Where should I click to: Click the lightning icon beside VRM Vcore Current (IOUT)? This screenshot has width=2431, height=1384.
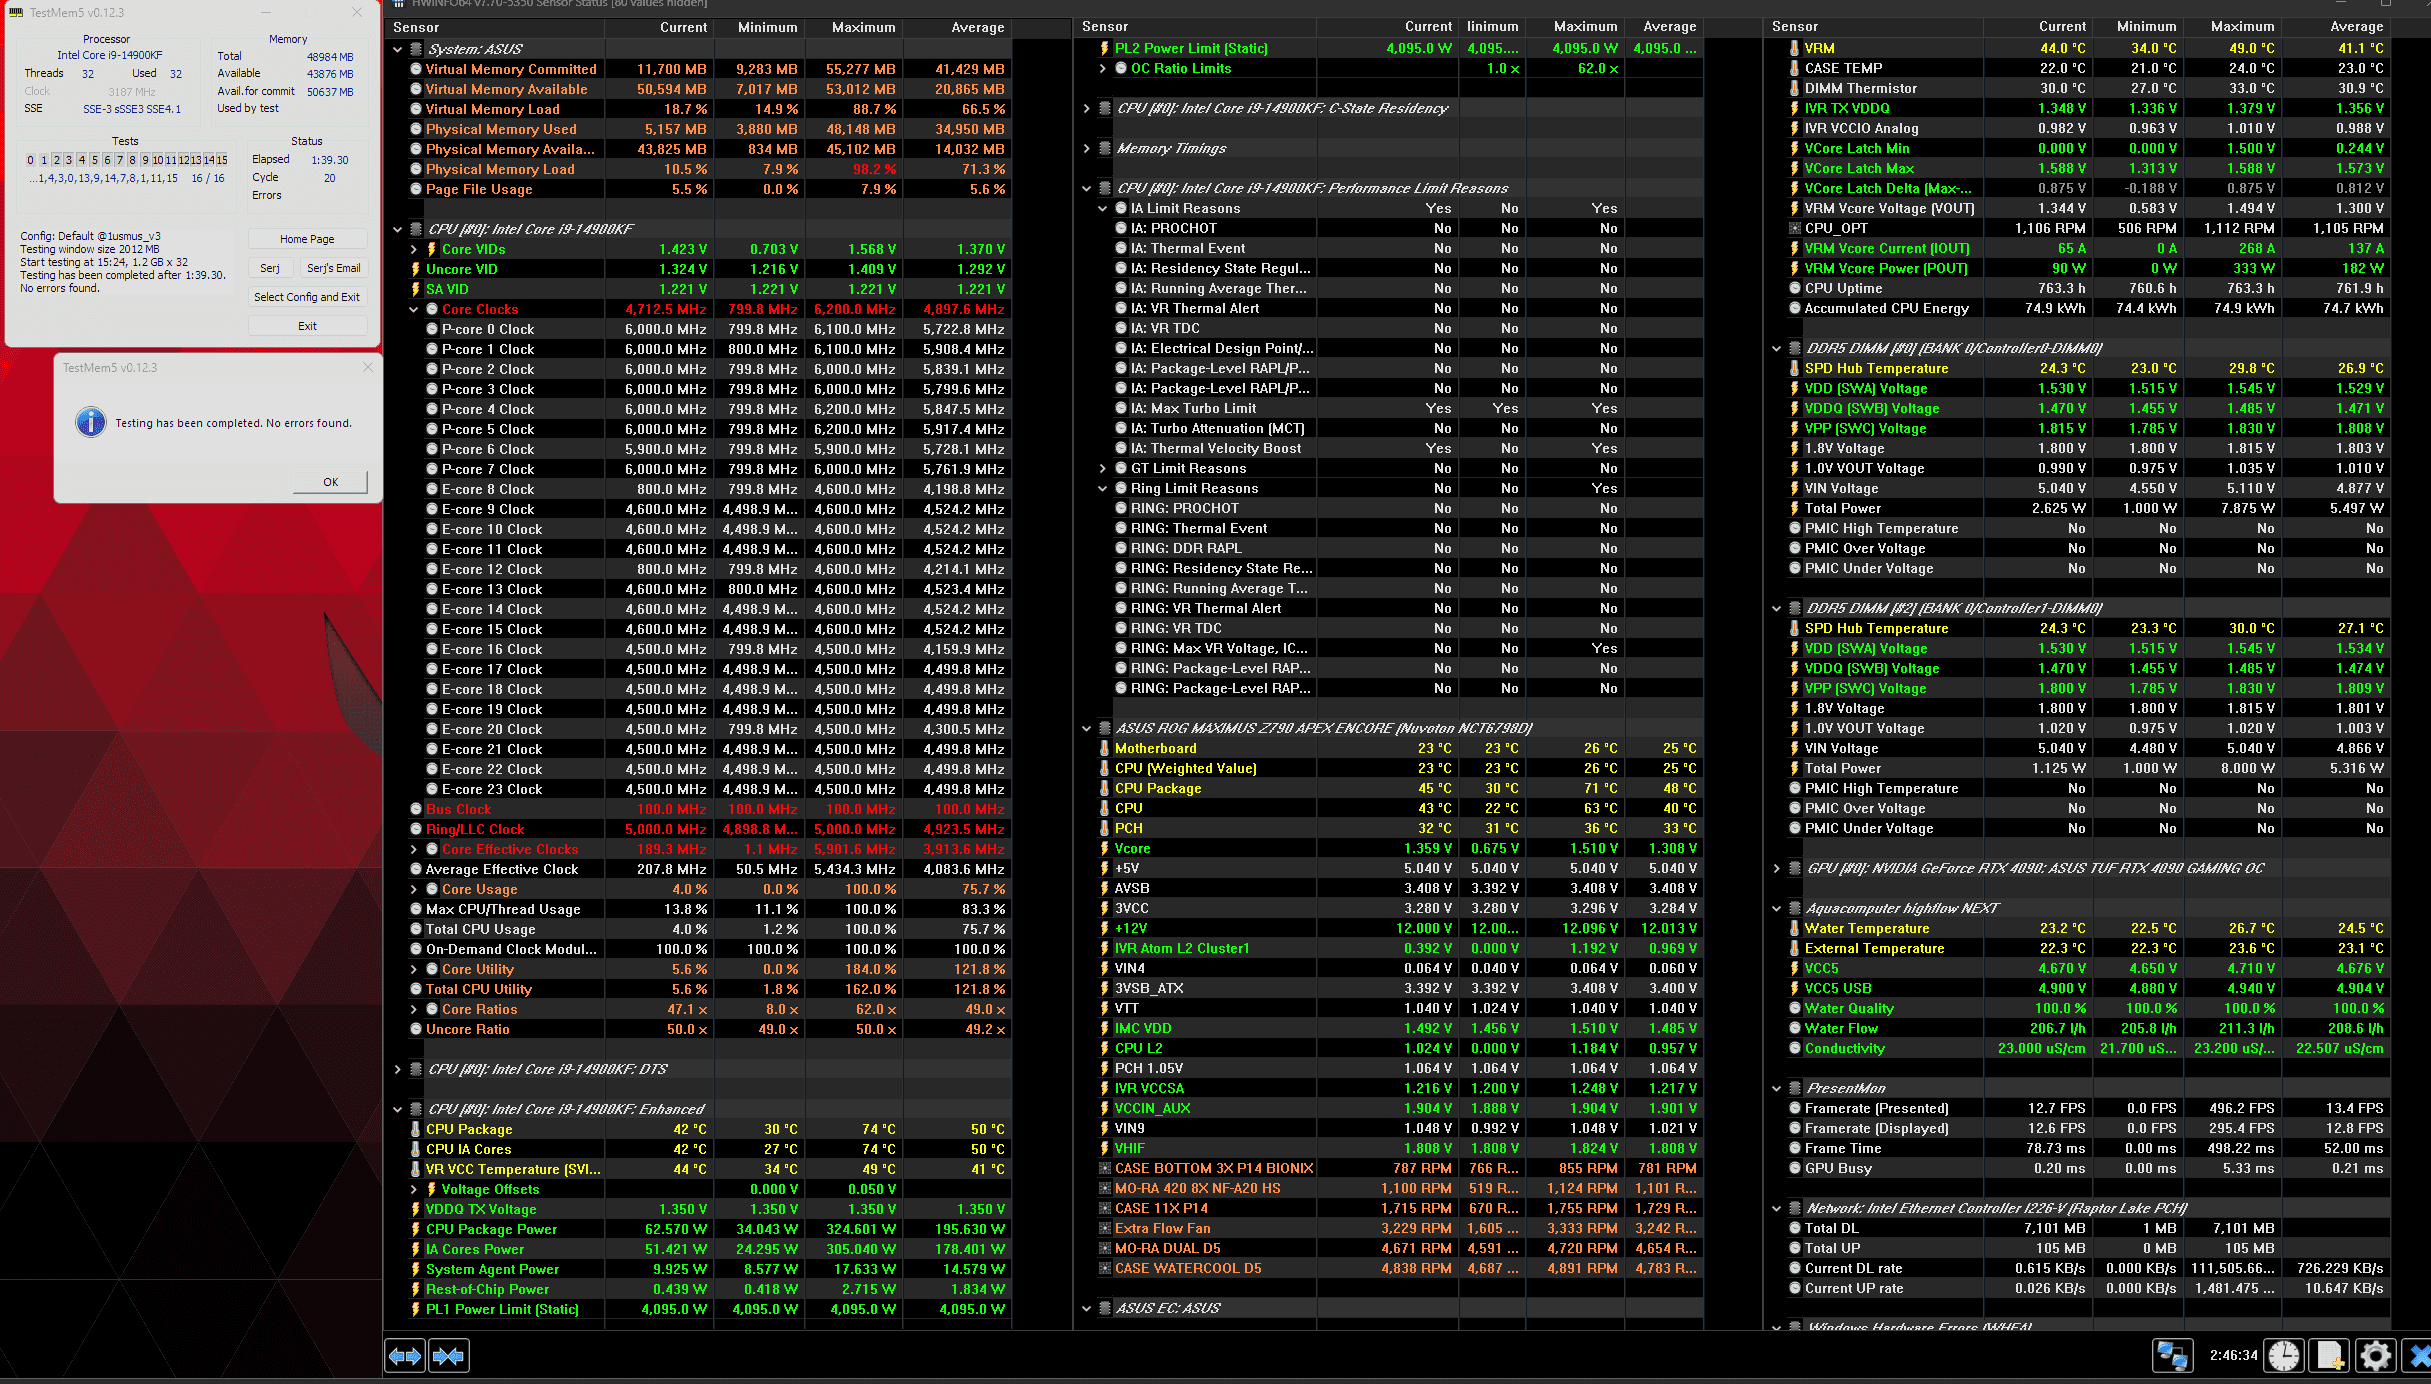[1795, 248]
